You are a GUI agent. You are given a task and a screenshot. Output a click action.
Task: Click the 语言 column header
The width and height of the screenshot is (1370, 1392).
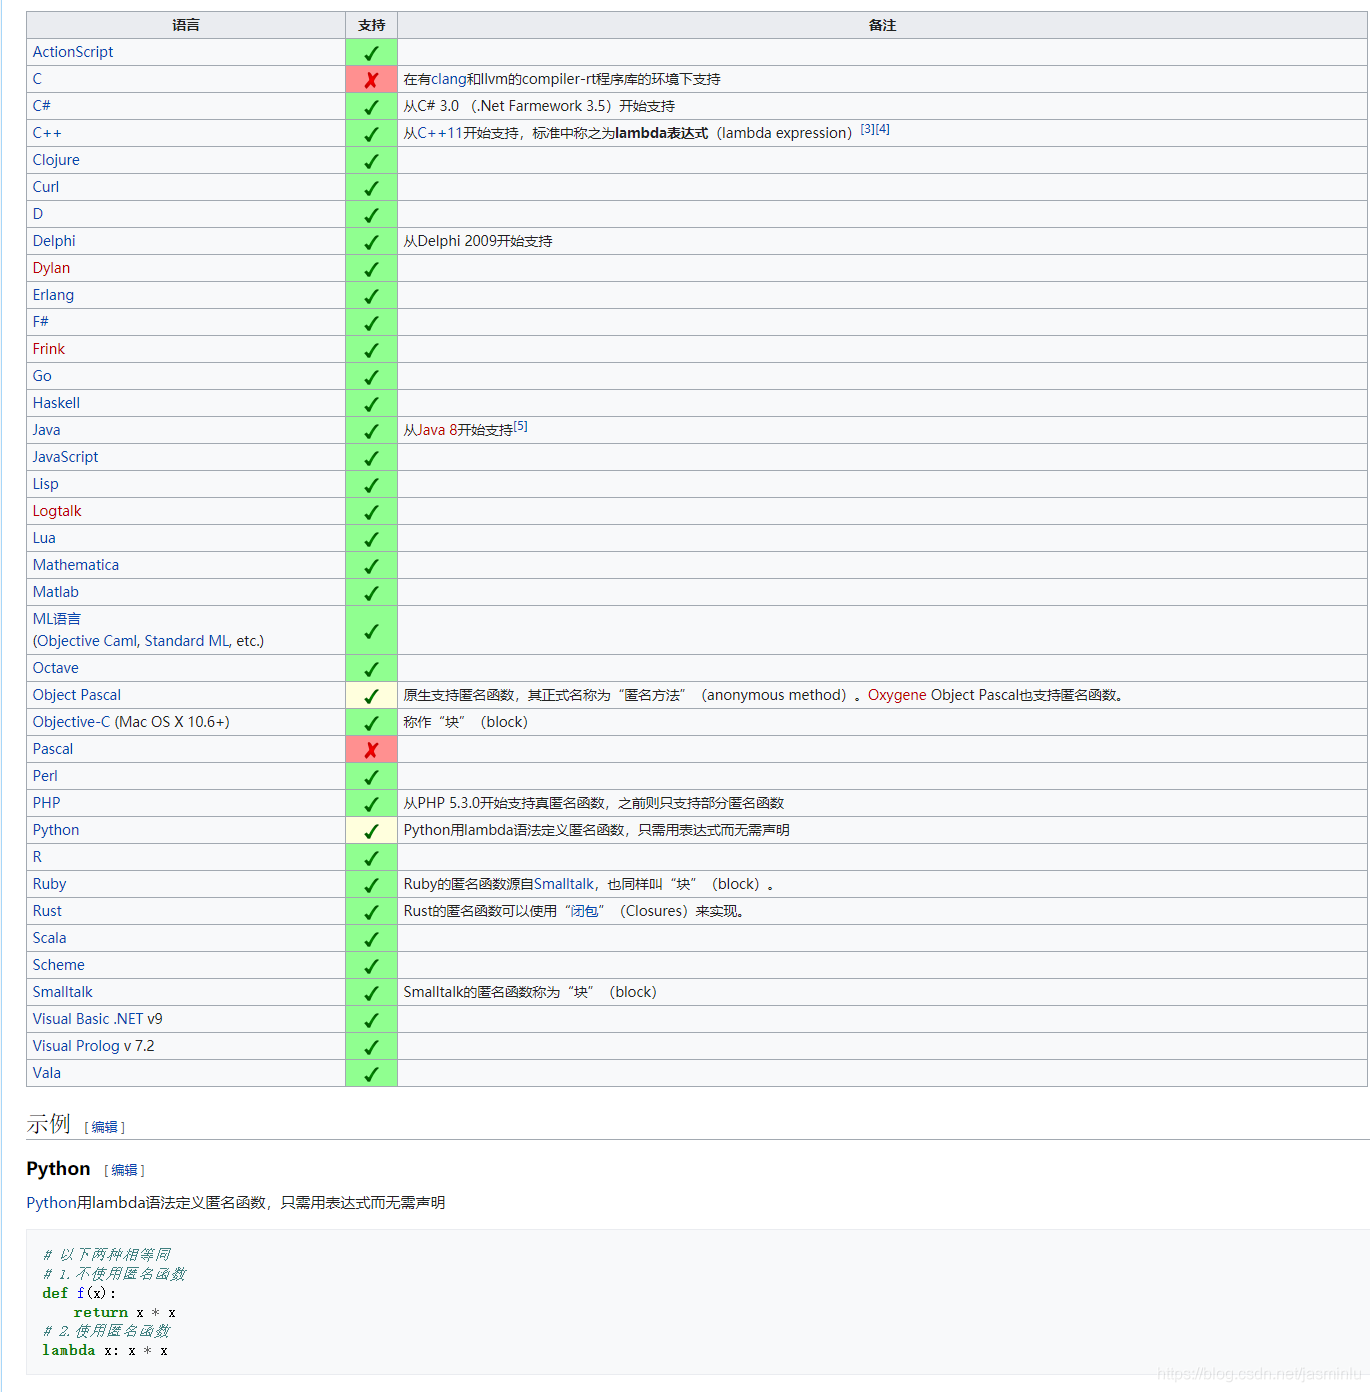point(186,25)
